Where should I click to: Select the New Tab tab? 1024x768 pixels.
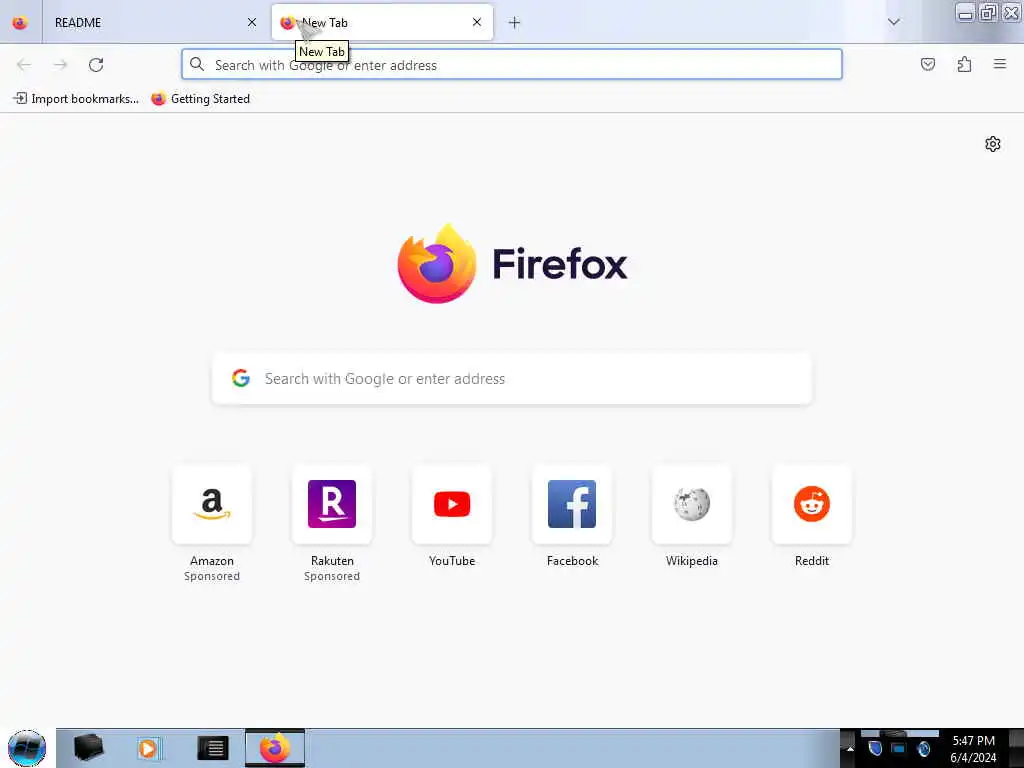click(x=382, y=23)
